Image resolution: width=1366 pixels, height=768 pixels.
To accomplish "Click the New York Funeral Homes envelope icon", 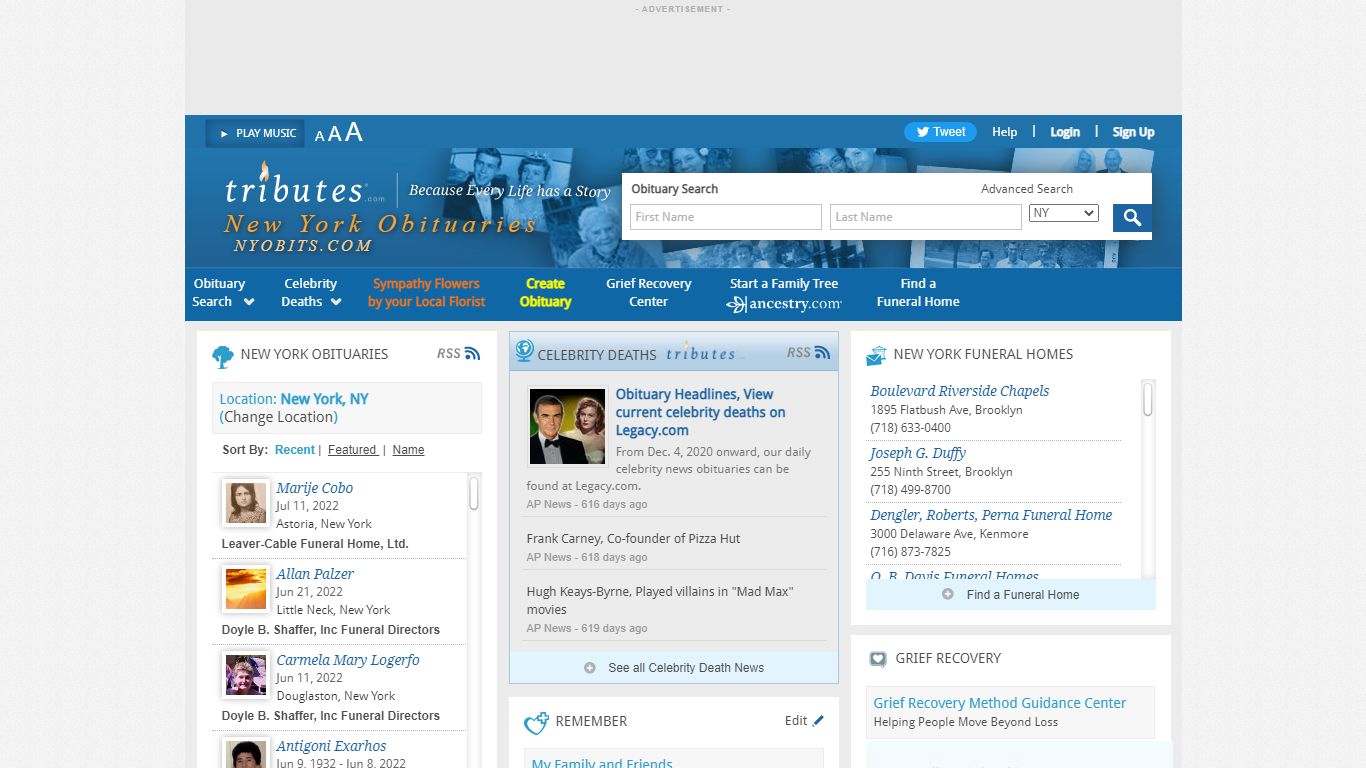I will 876,355.
